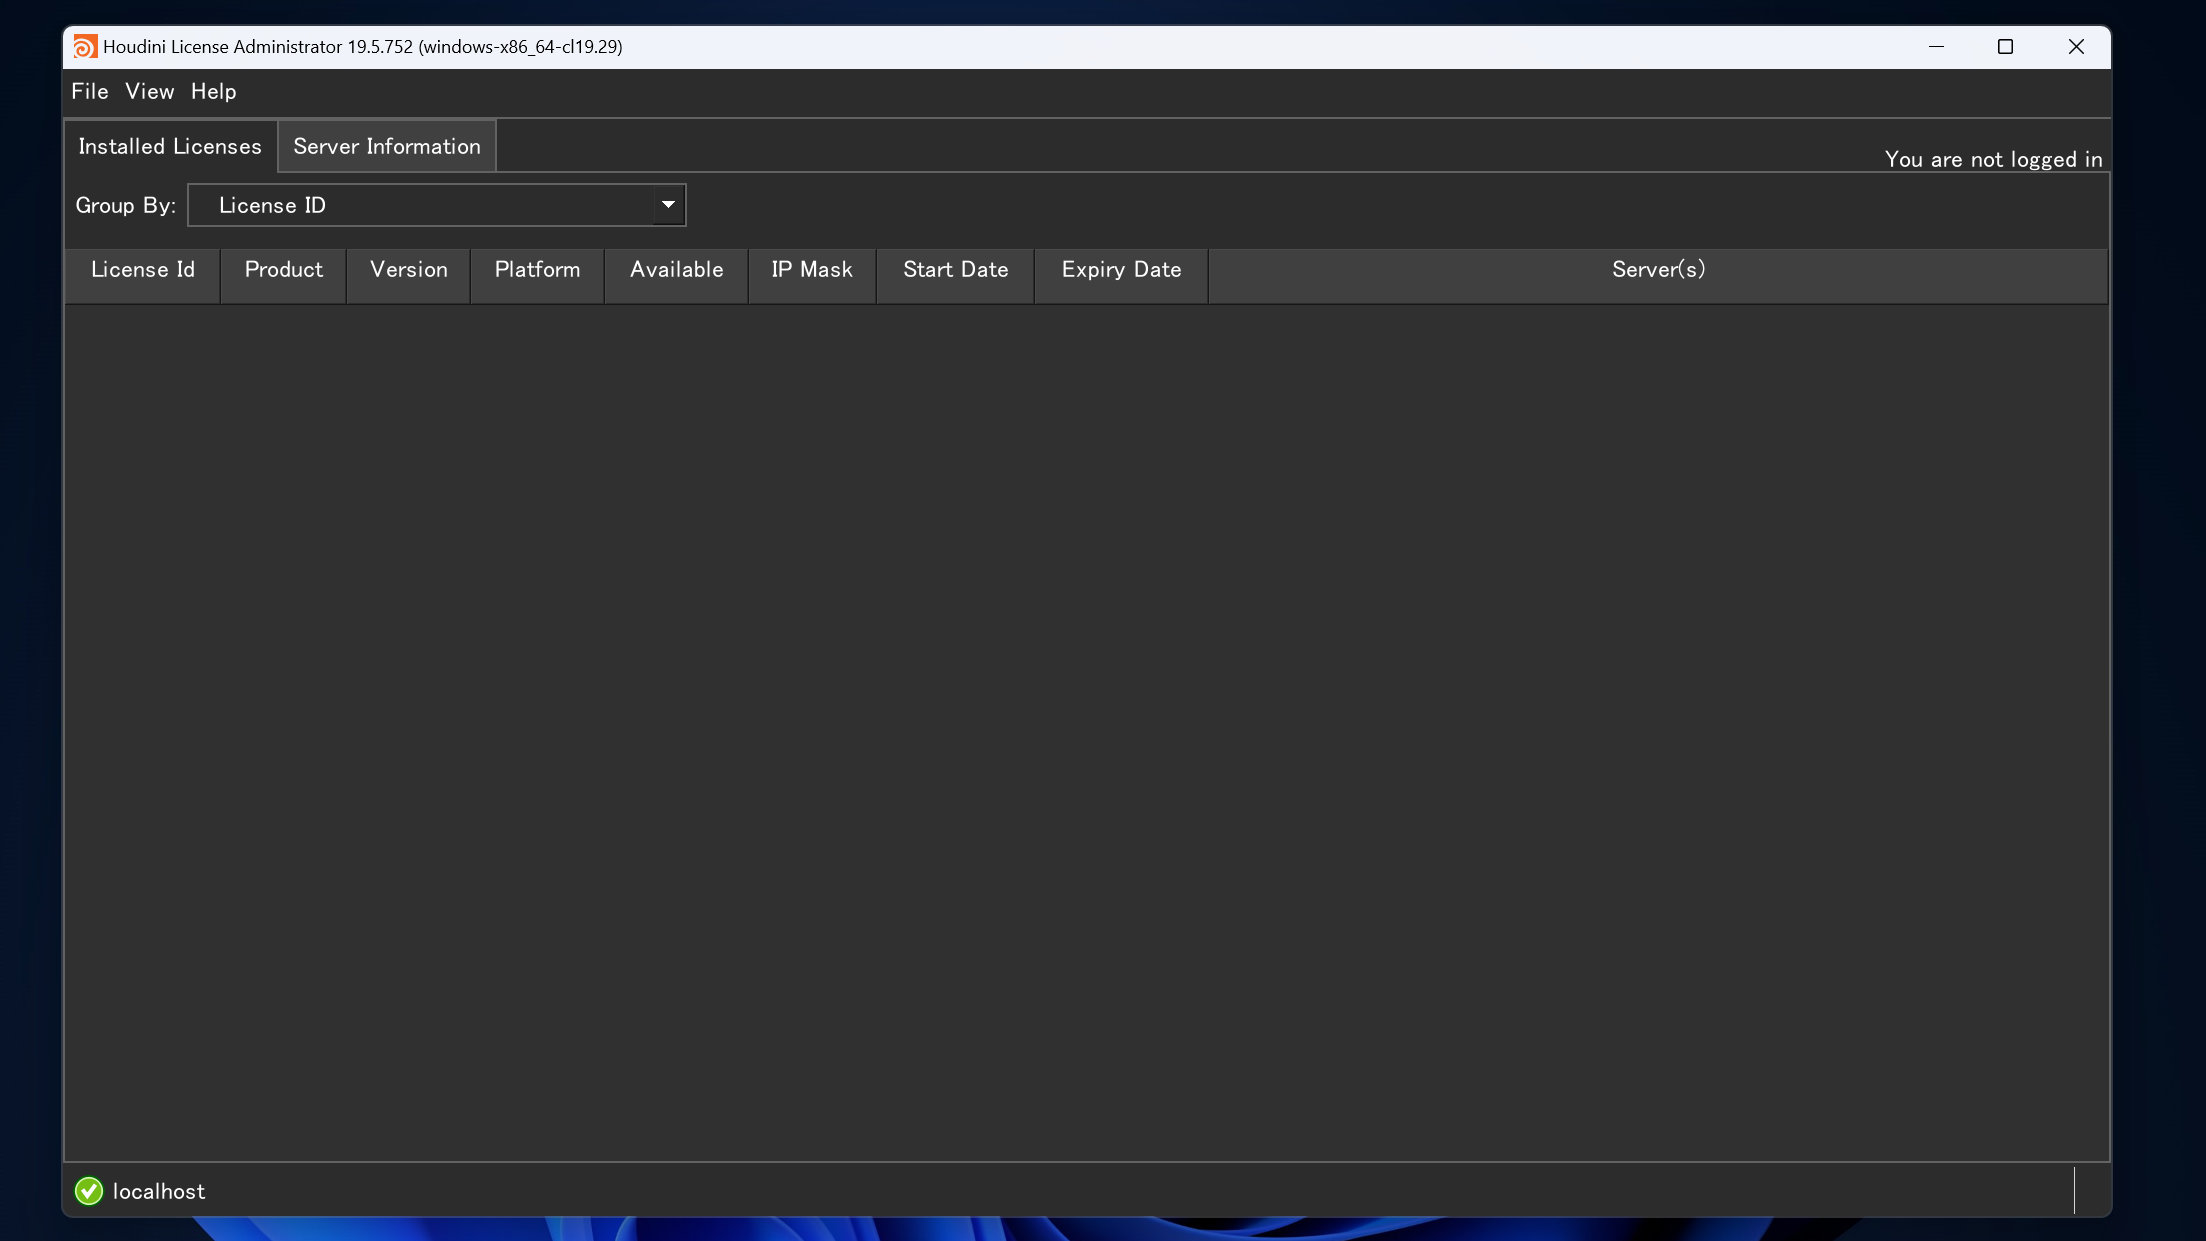Click the 'You are not logged in' status
This screenshot has width=2206, height=1241.
click(1993, 159)
